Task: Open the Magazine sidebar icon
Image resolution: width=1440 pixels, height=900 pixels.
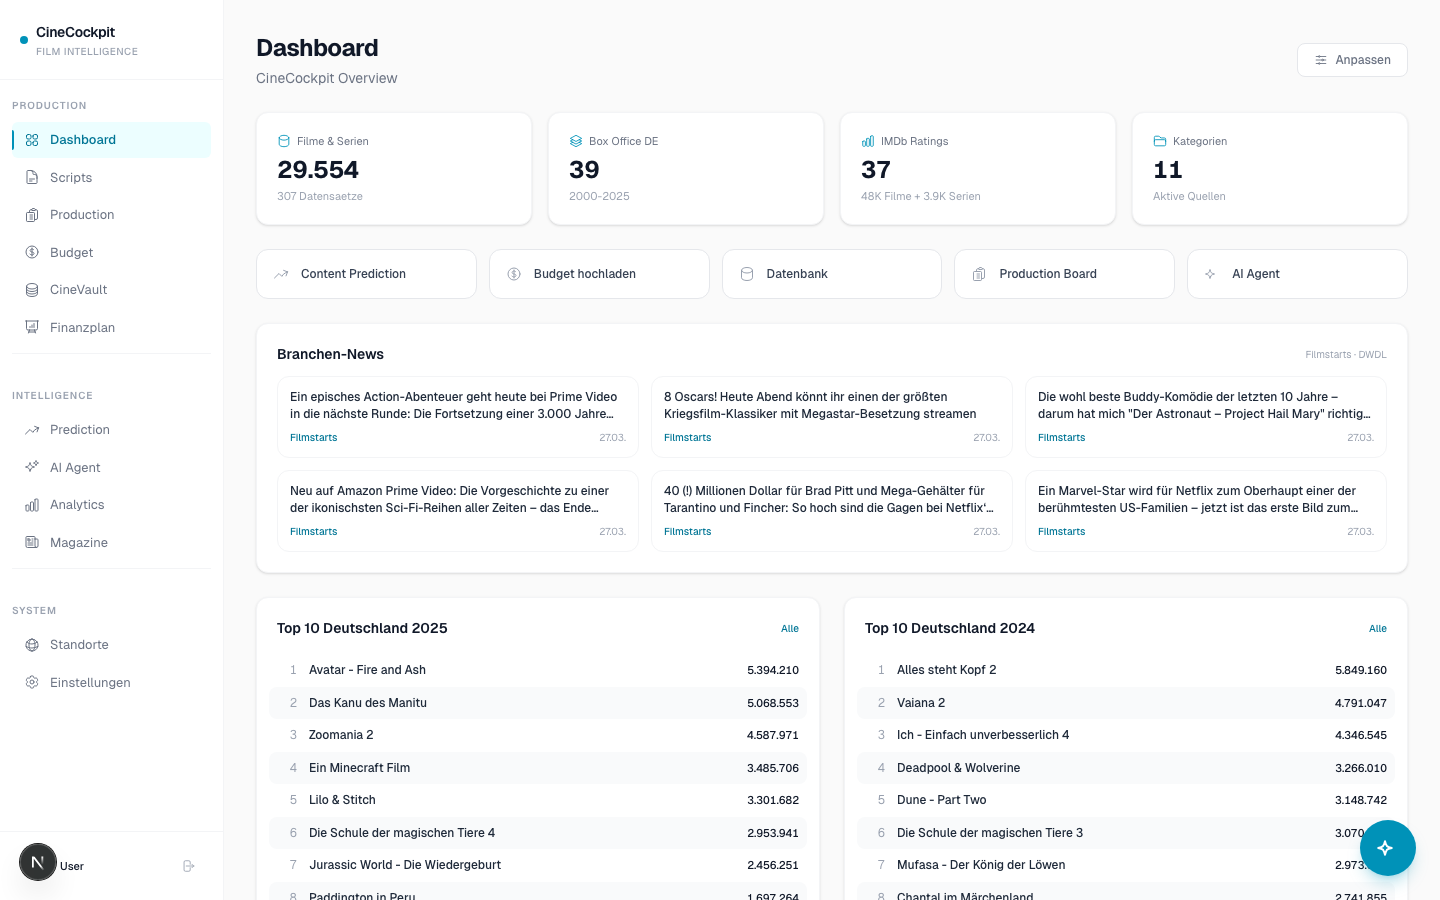Action: tap(32, 543)
